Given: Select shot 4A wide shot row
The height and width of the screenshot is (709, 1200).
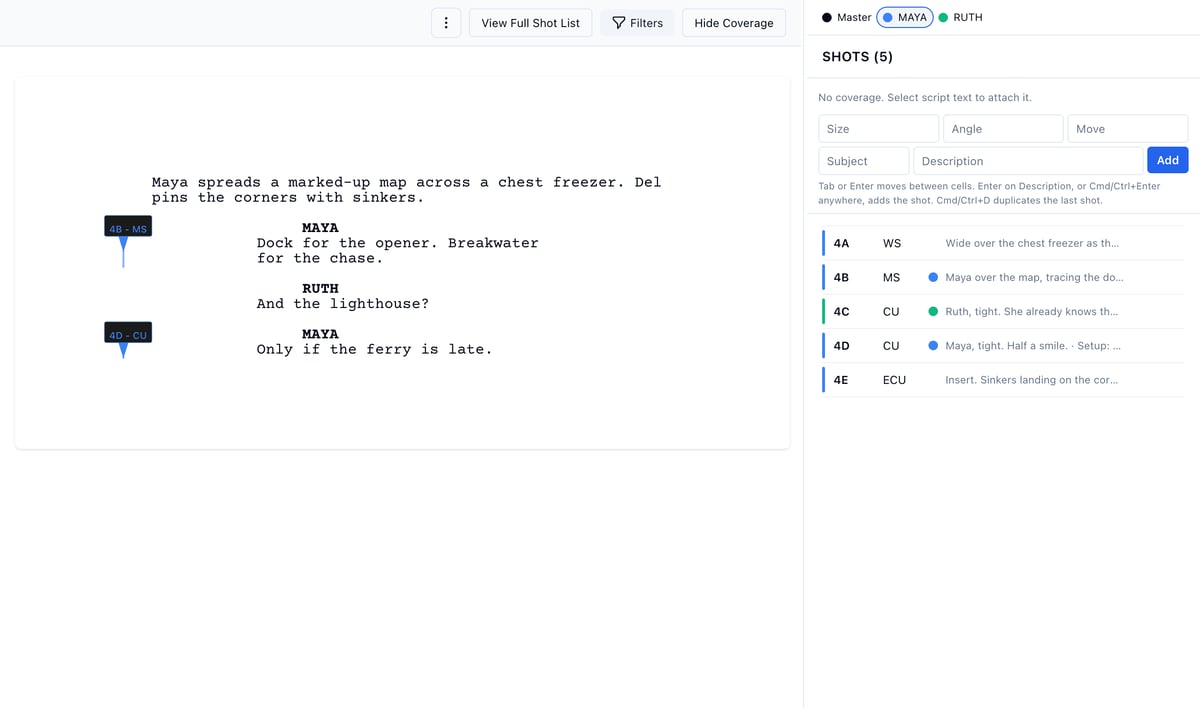Looking at the screenshot, I should pyautogui.click(x=1003, y=243).
